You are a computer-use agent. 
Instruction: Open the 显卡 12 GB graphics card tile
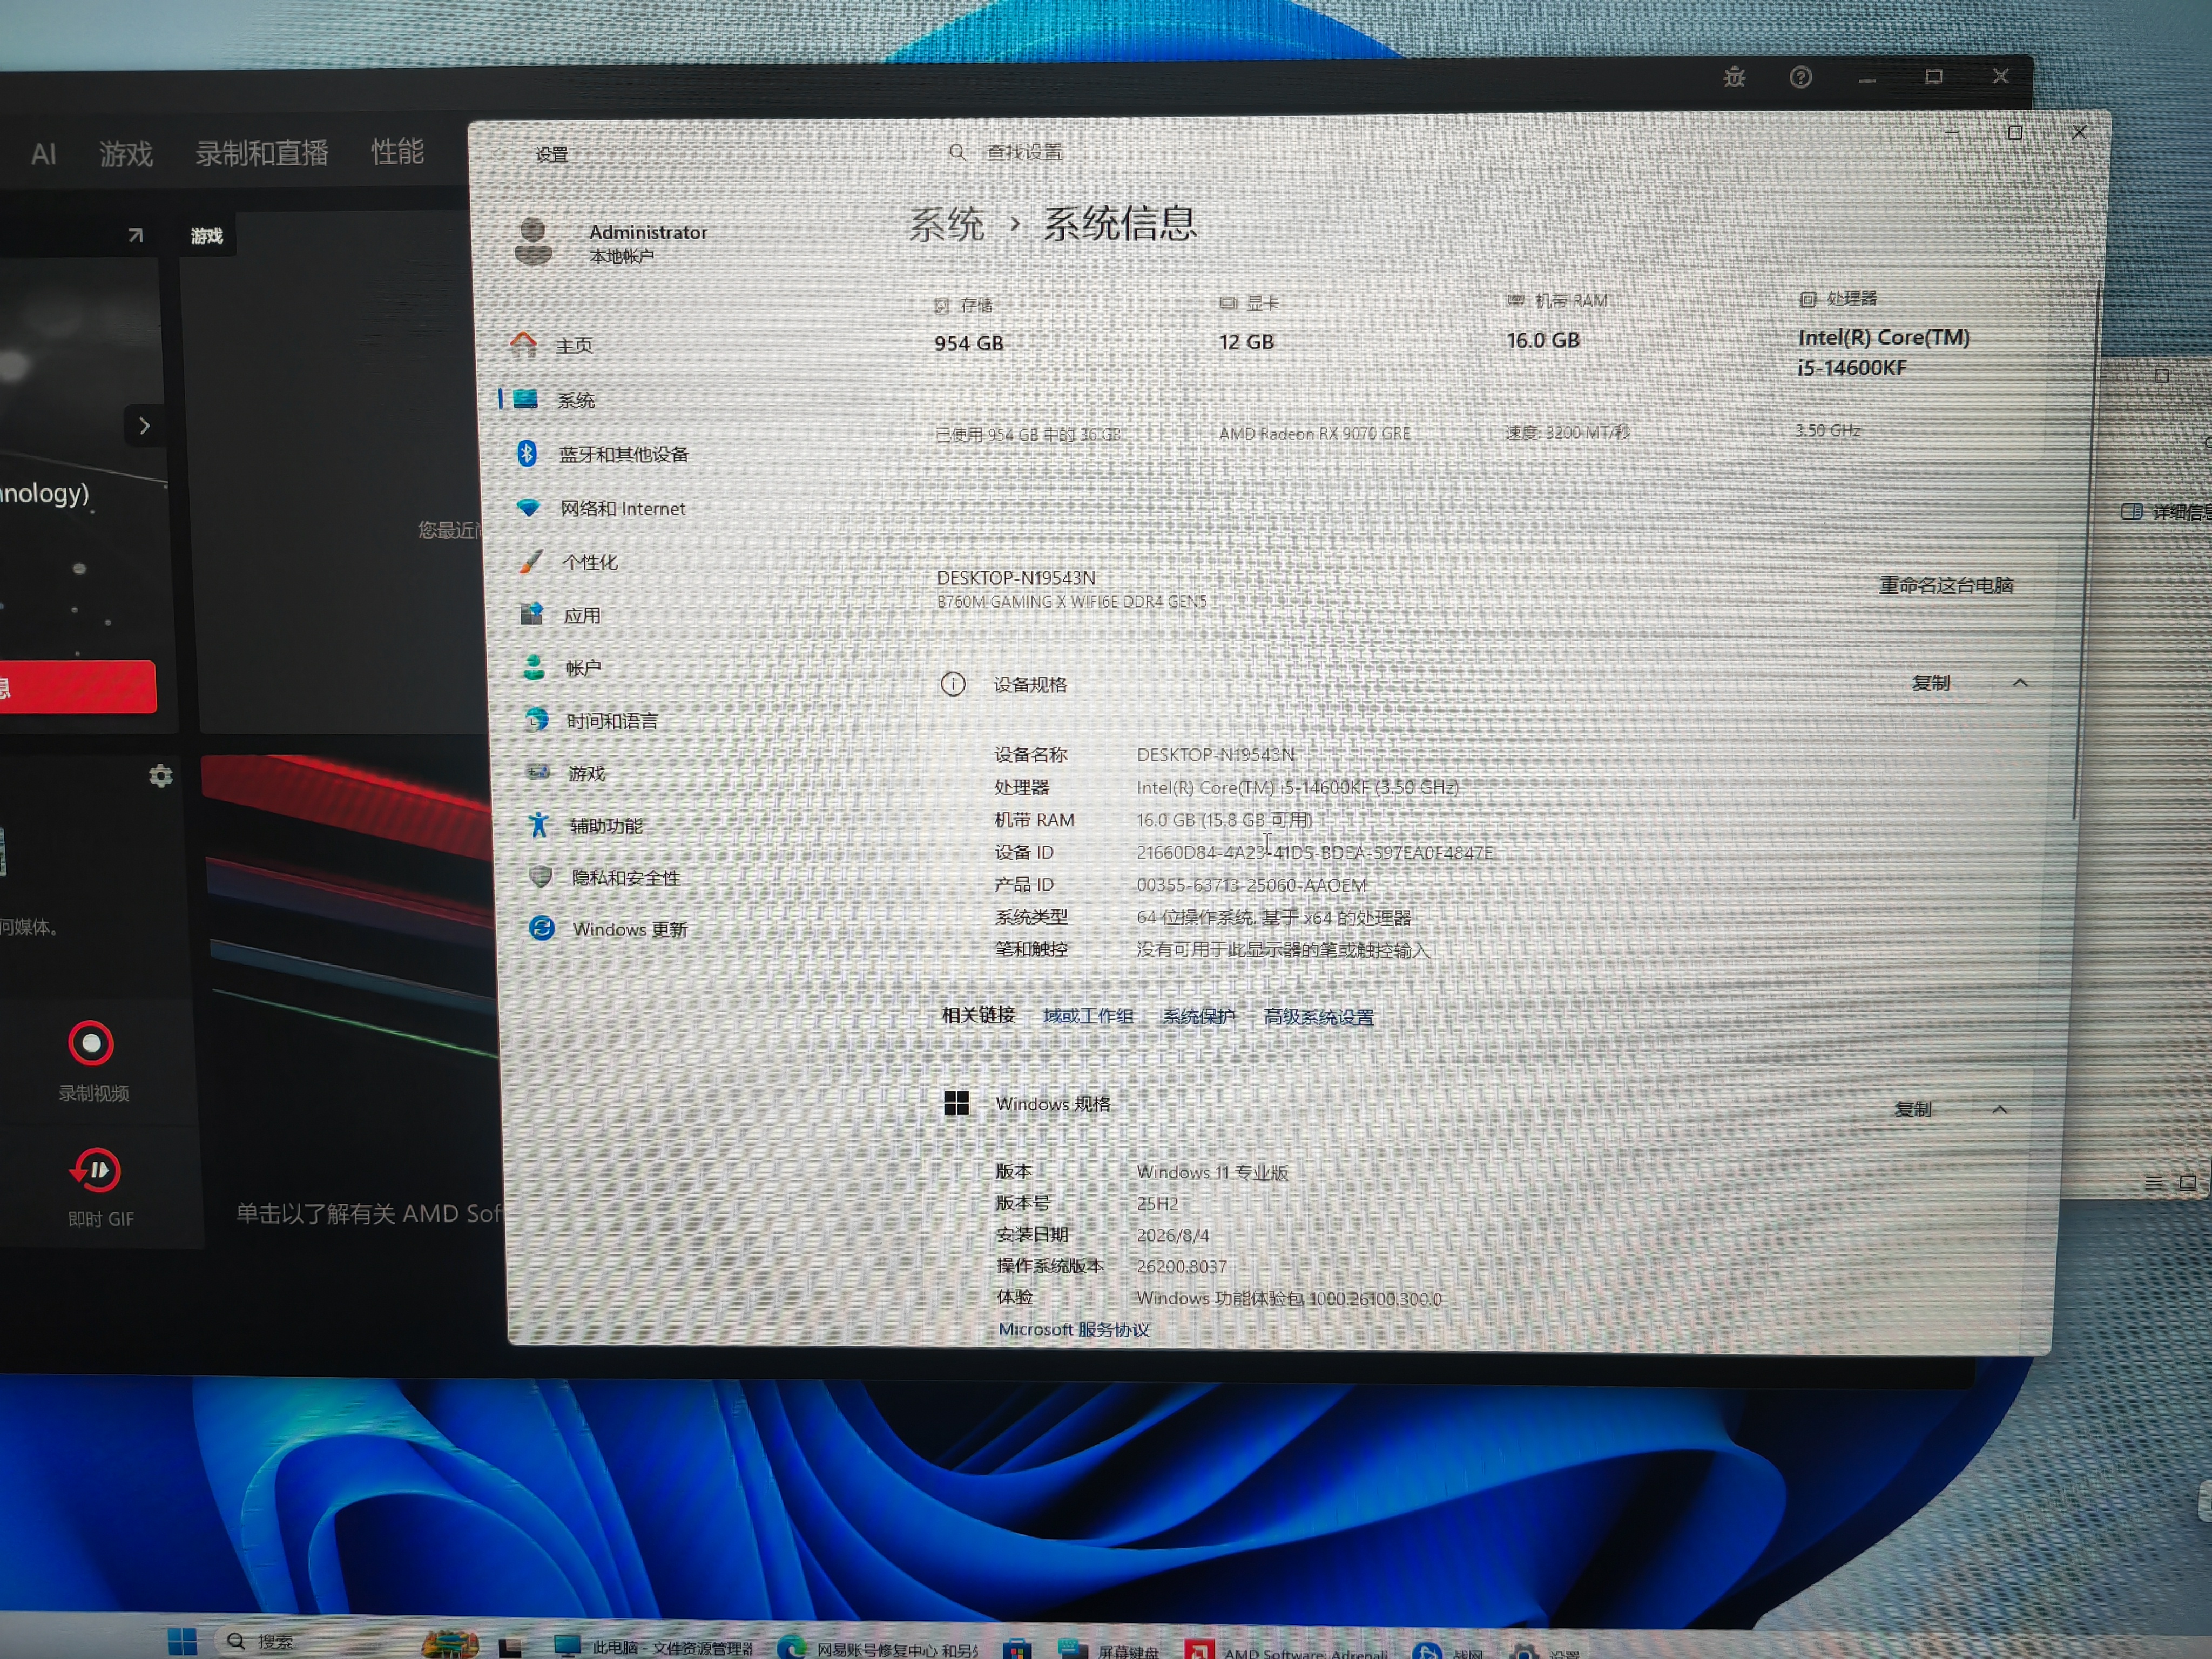click(1332, 369)
